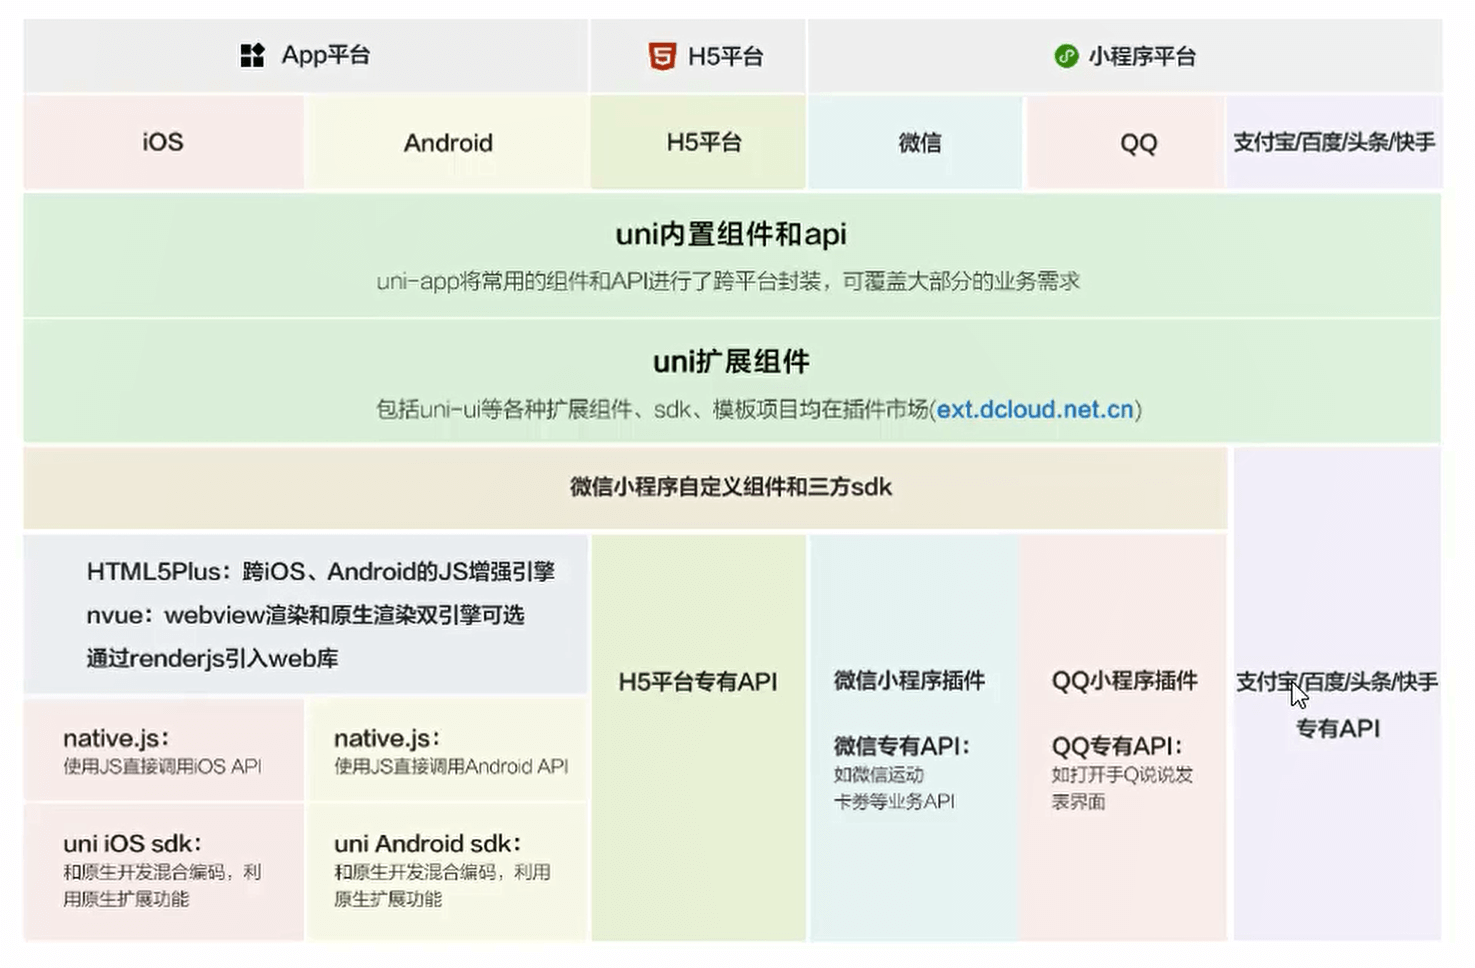Image resolution: width=1475 pixels, height=968 pixels.
Task: Select the App平台 header text
Action: point(326,55)
